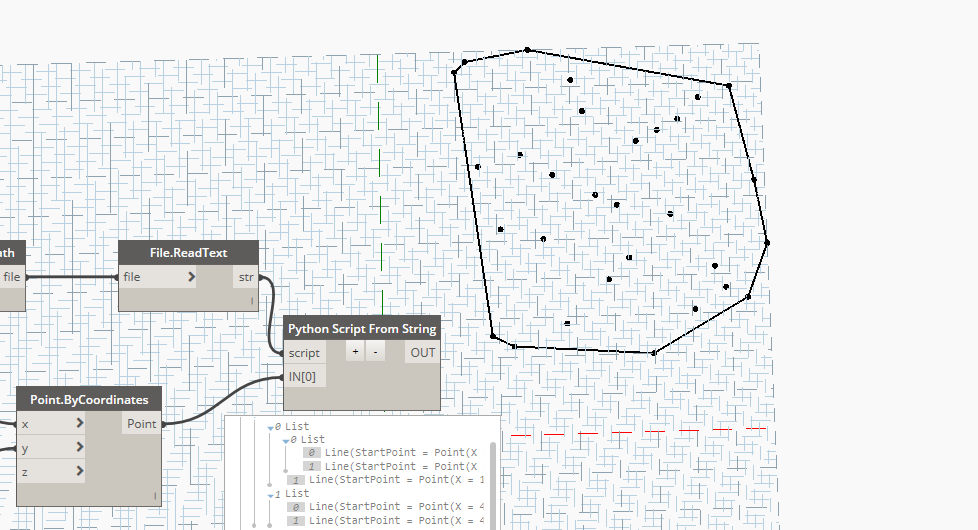Click the Point output port
The width and height of the screenshot is (978, 530).
tap(142, 424)
